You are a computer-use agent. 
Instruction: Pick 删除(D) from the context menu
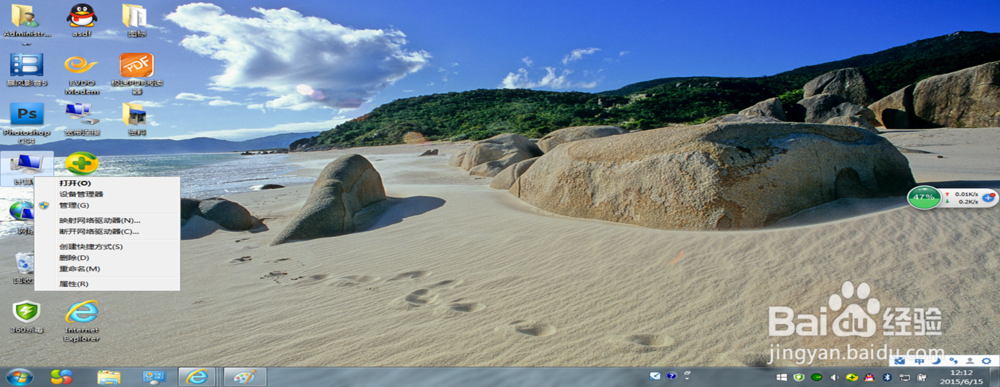click(107, 258)
